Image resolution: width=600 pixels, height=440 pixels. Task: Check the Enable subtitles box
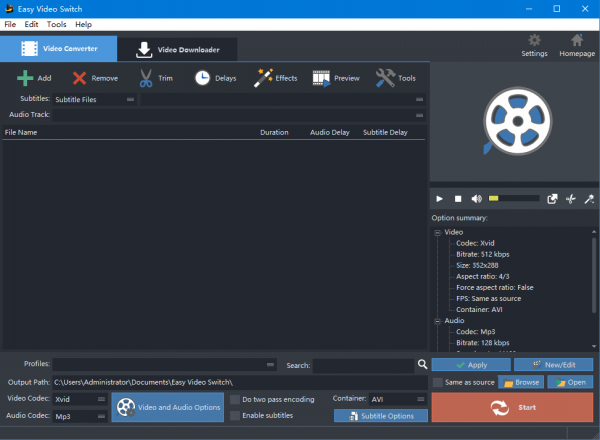click(235, 415)
